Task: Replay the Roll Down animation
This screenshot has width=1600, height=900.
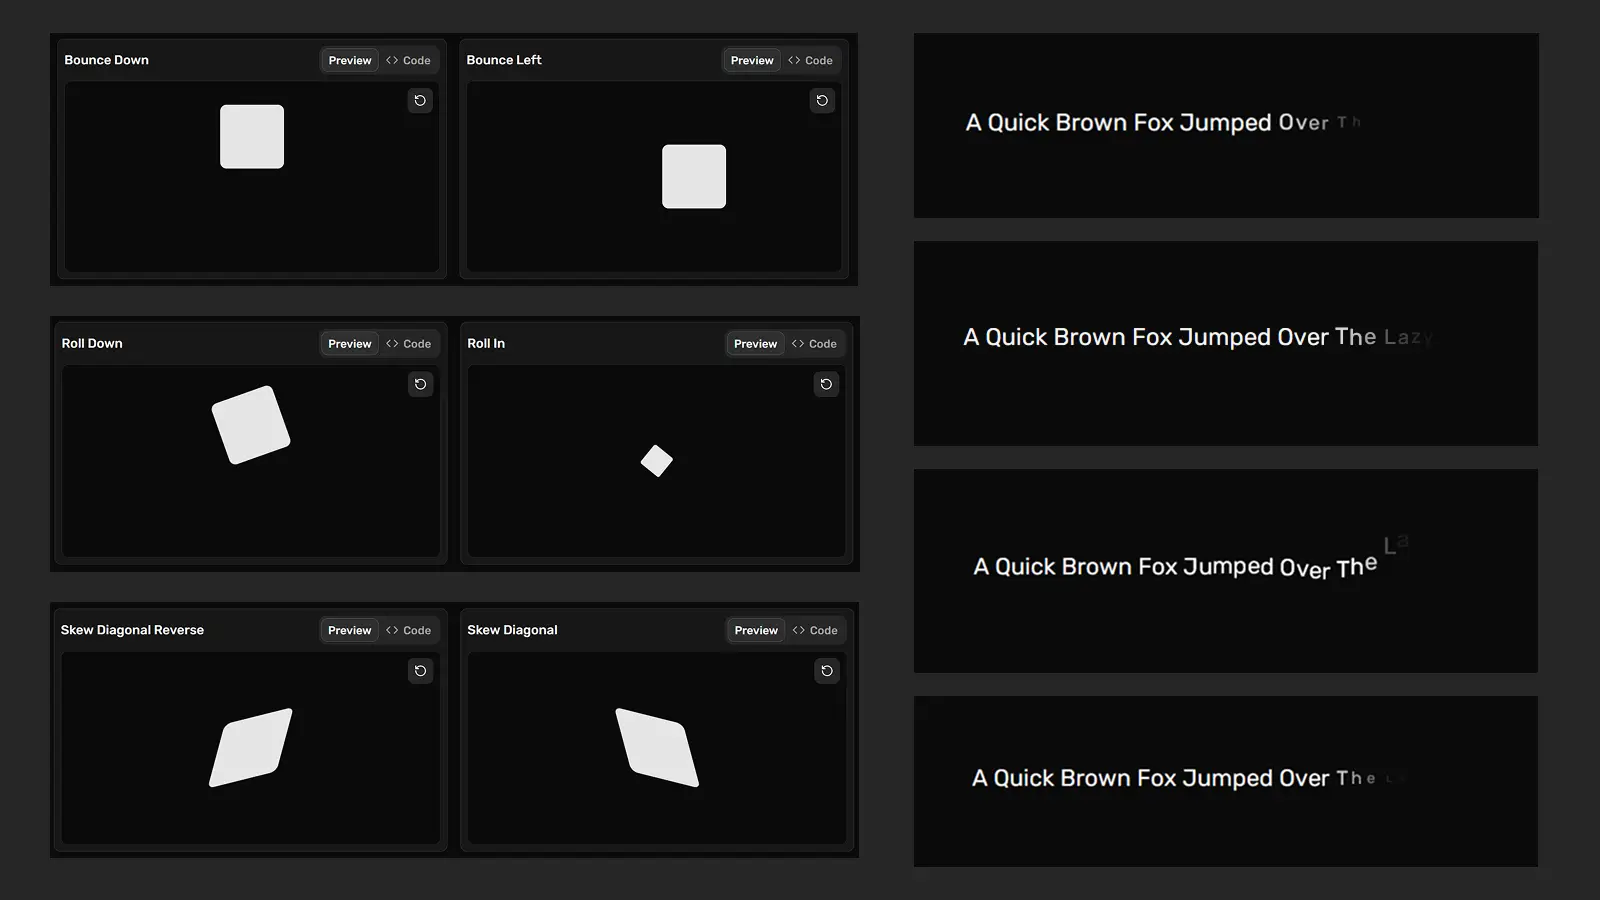Action: (420, 384)
